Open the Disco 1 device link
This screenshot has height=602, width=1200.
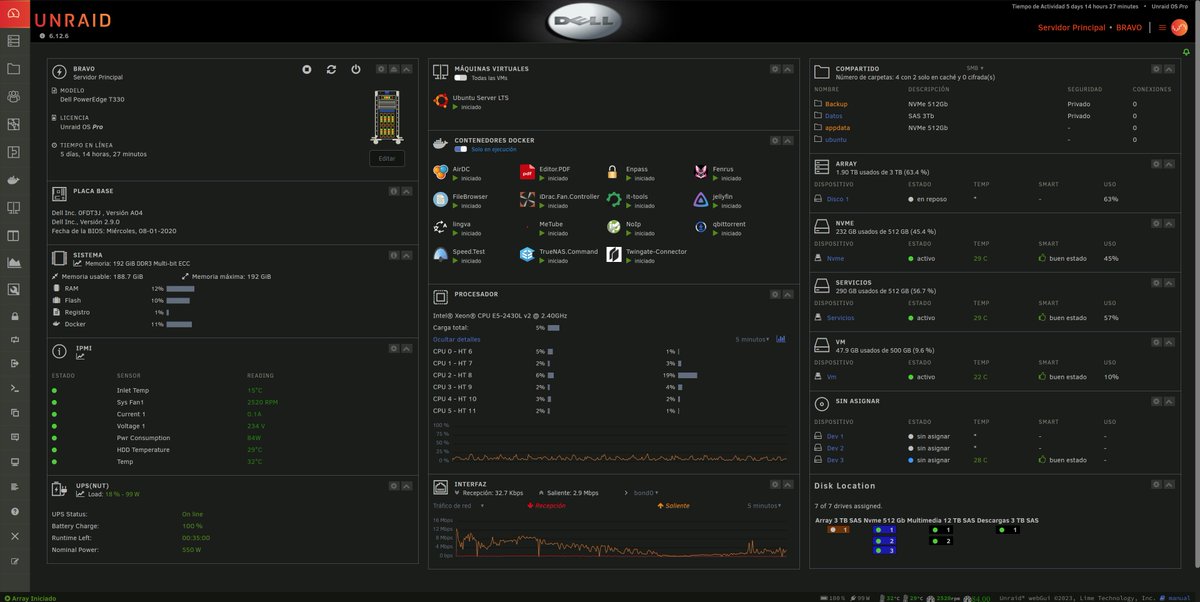point(838,199)
